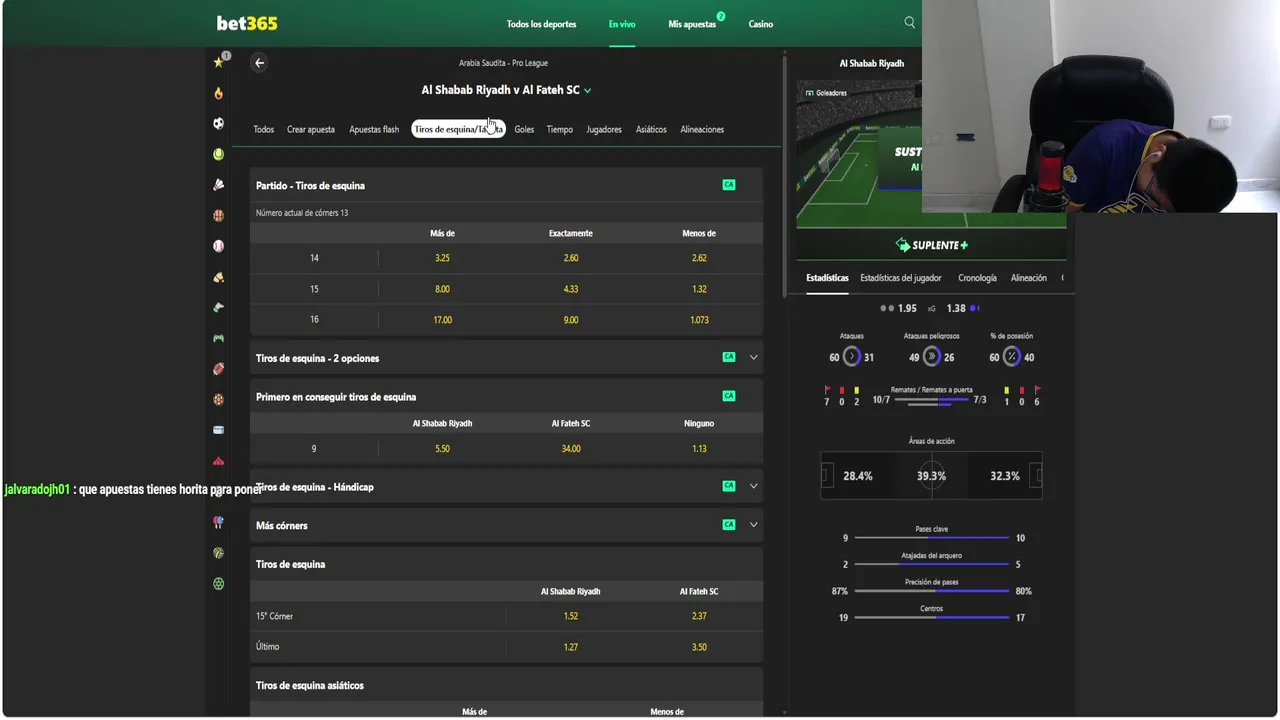Collapse the Partido - Tiros de esquina header
The image size is (1280, 720).
tap(506, 185)
